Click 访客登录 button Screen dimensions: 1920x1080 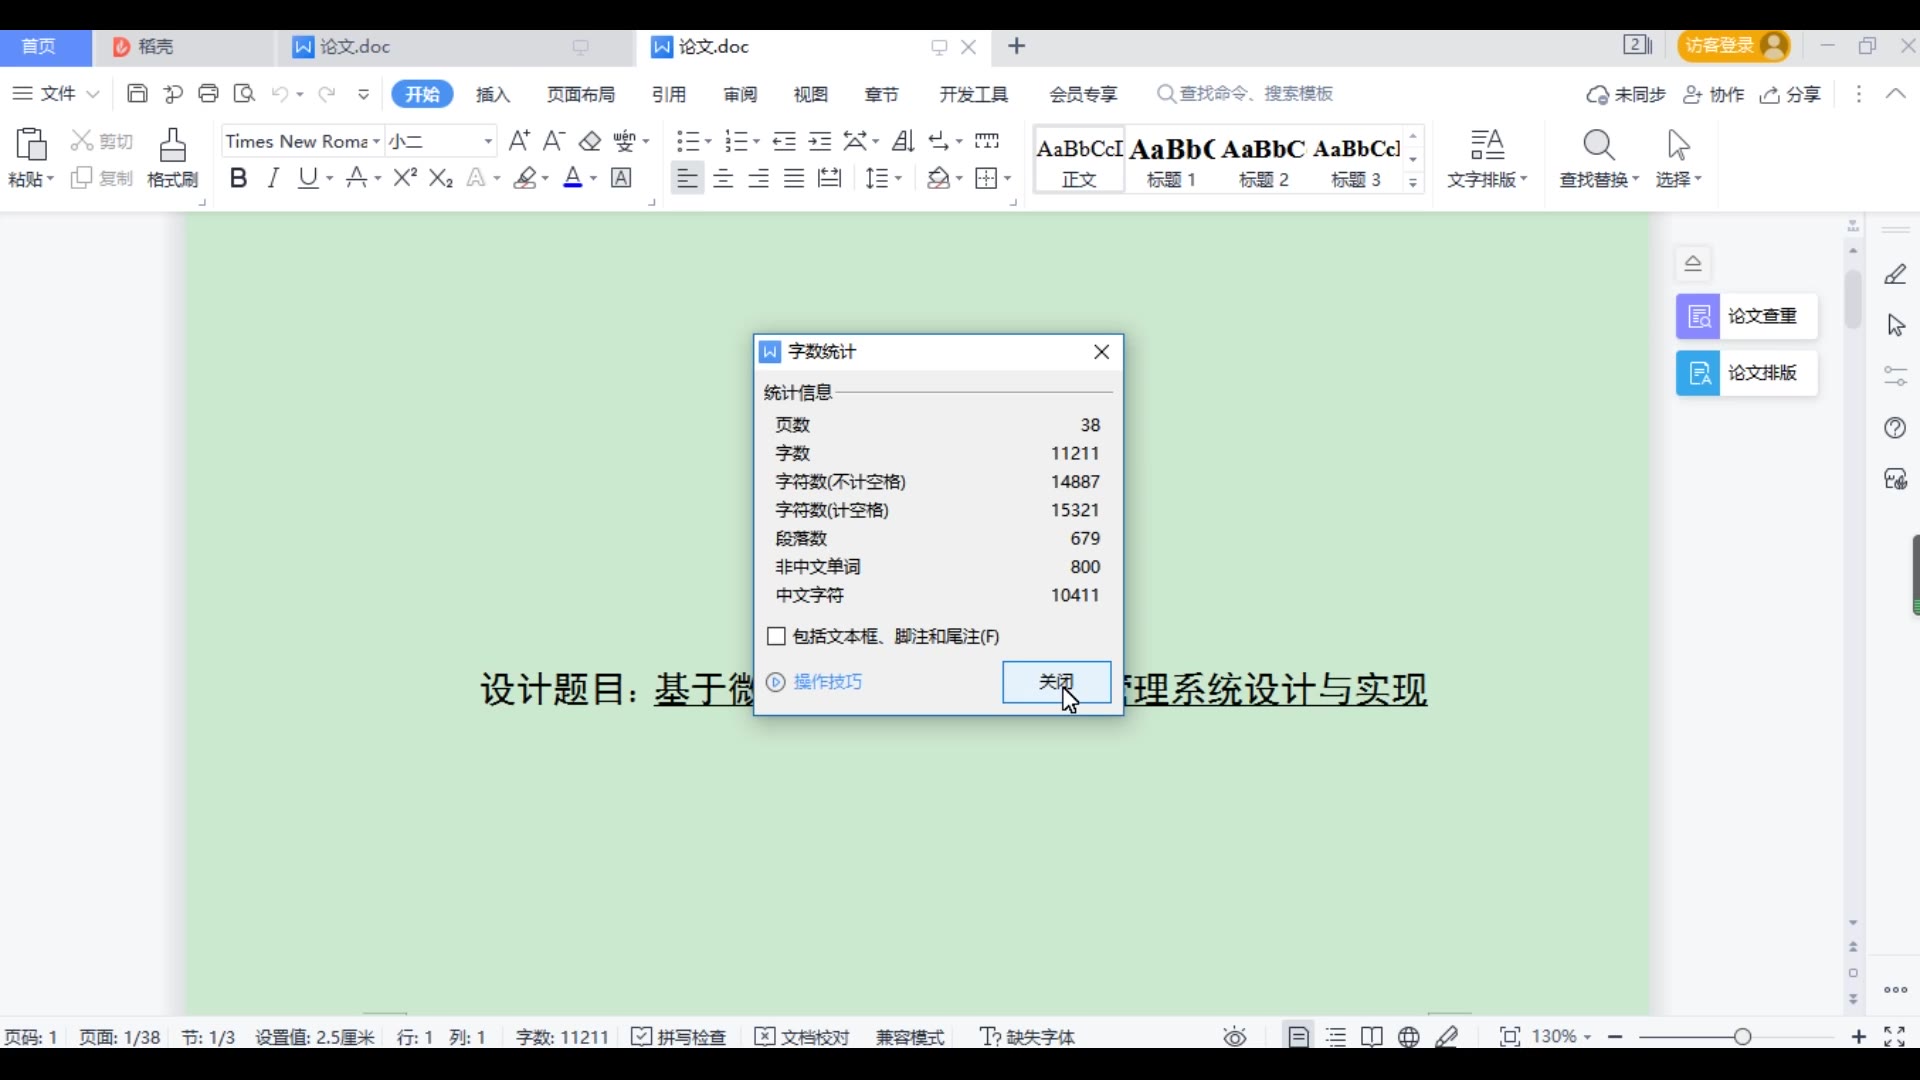(x=1734, y=46)
